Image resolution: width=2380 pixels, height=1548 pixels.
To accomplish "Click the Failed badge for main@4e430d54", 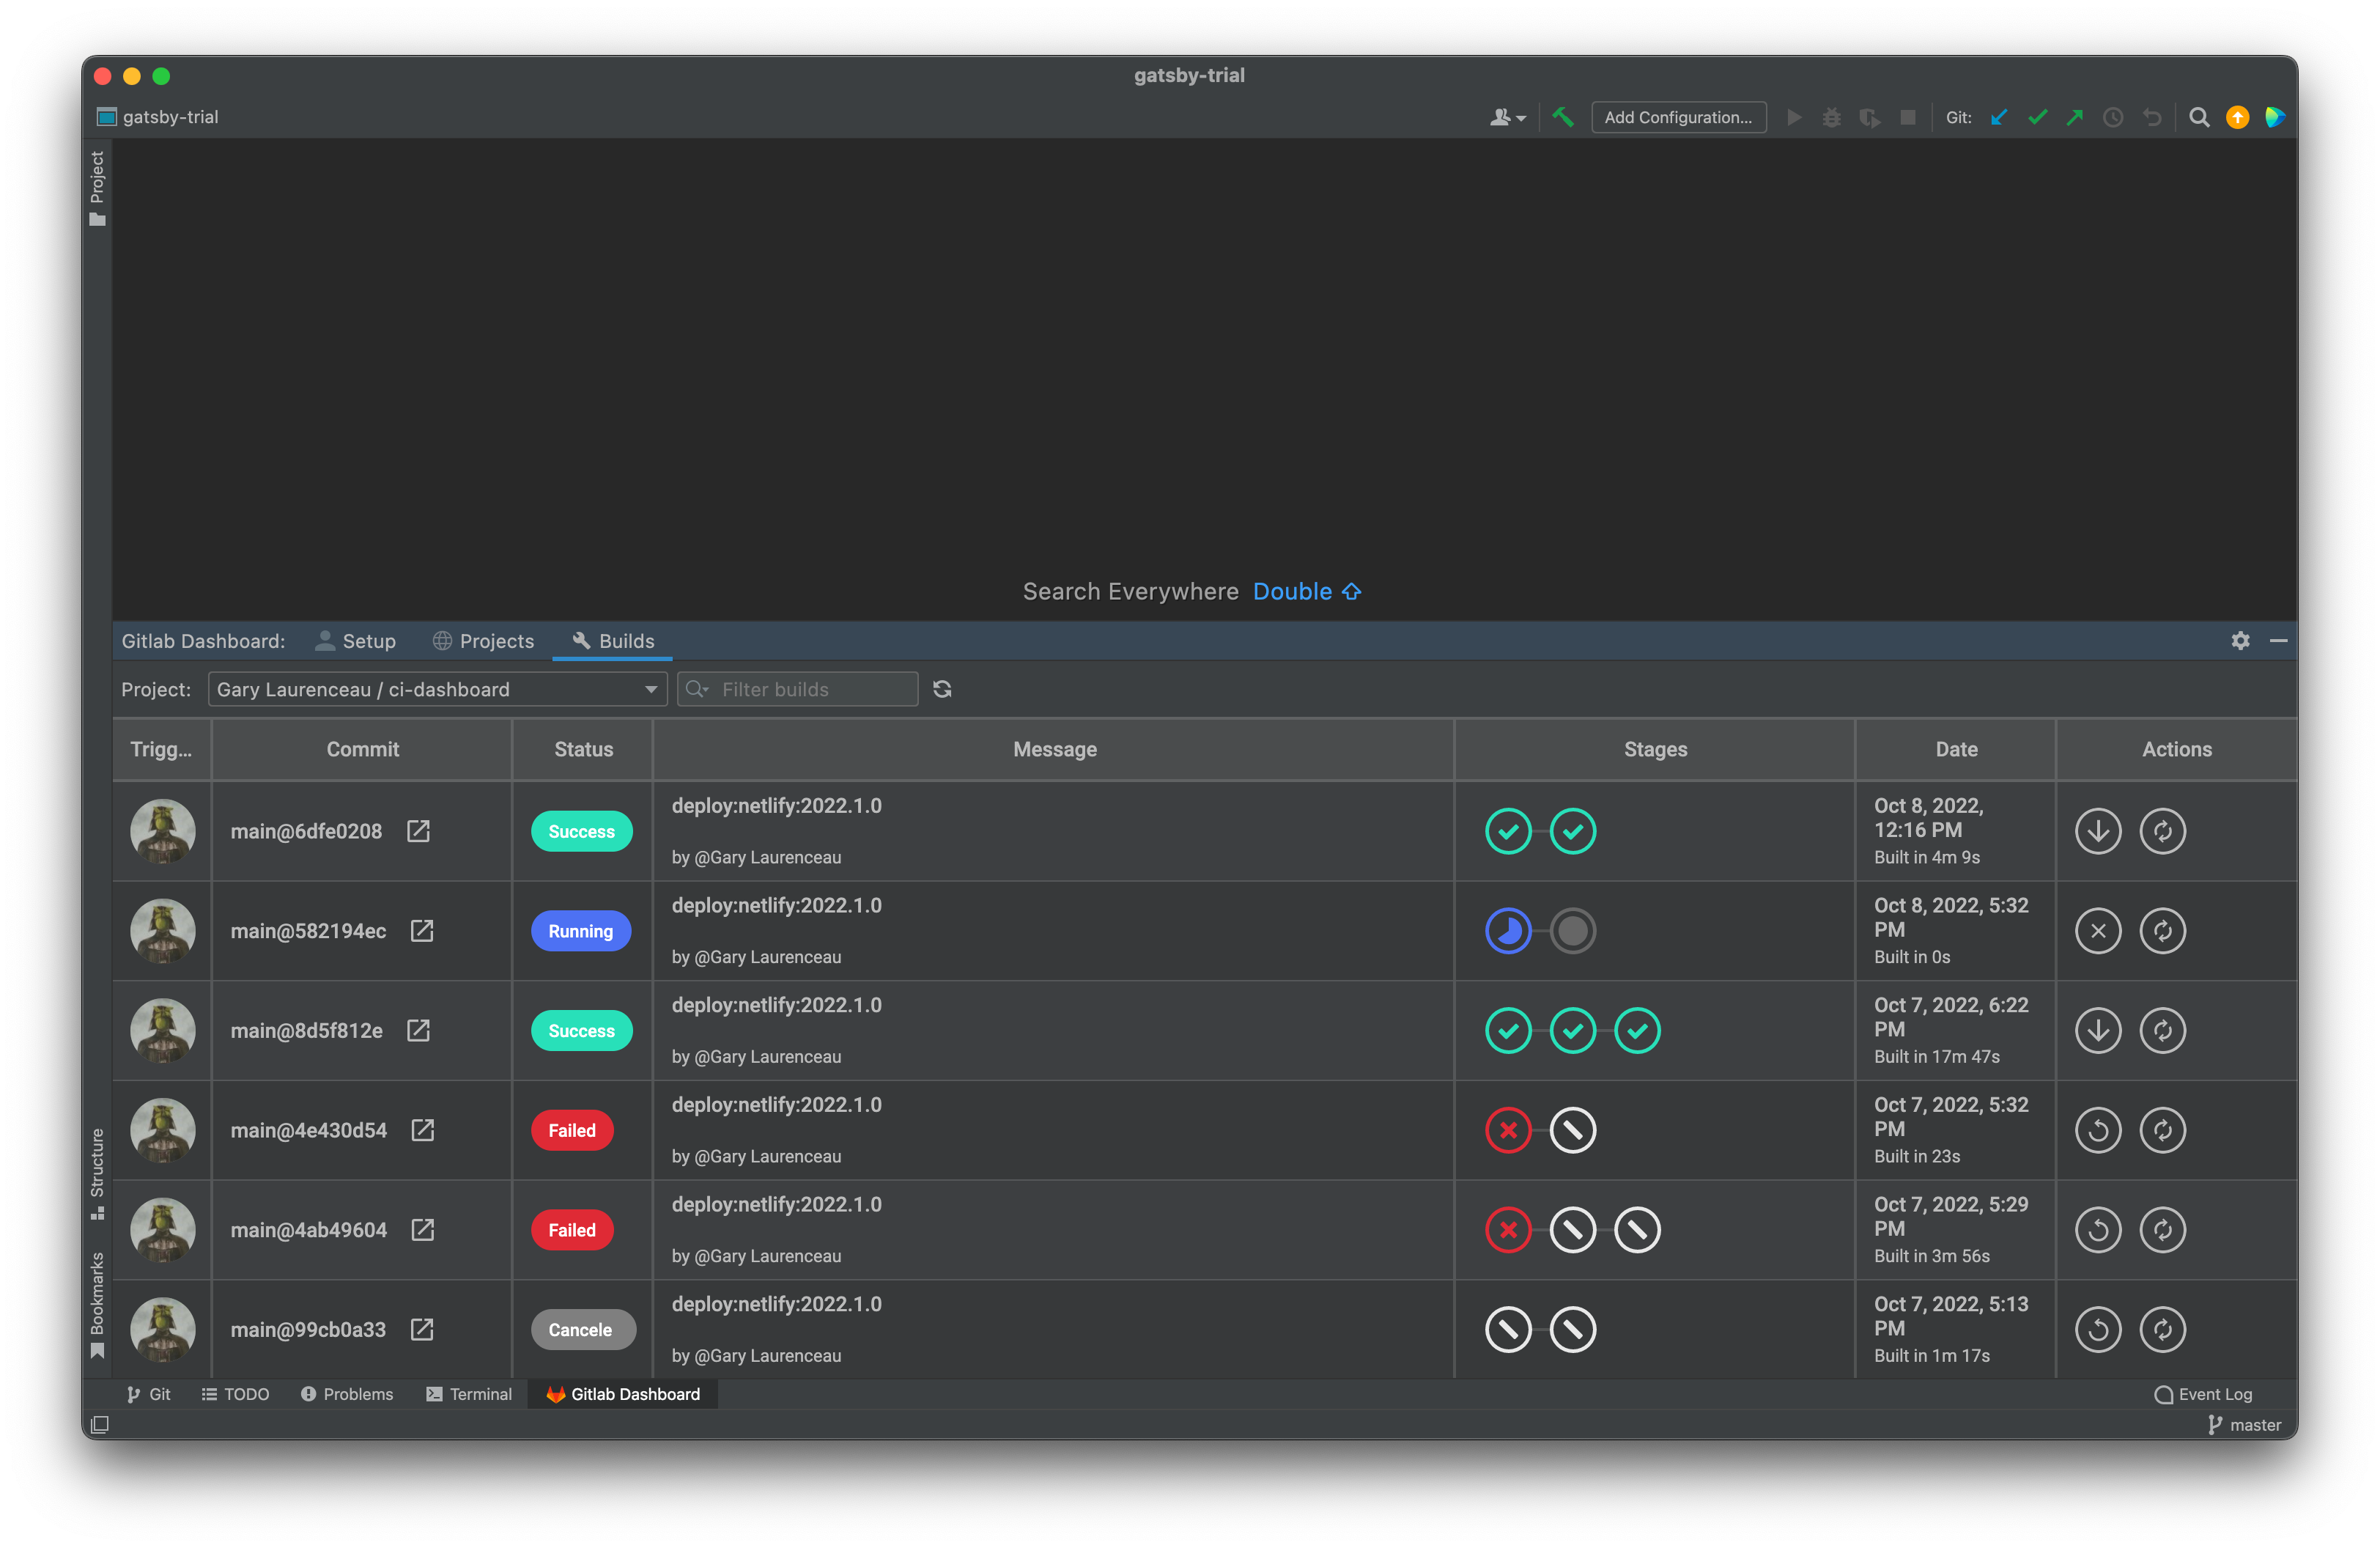I will (x=572, y=1130).
